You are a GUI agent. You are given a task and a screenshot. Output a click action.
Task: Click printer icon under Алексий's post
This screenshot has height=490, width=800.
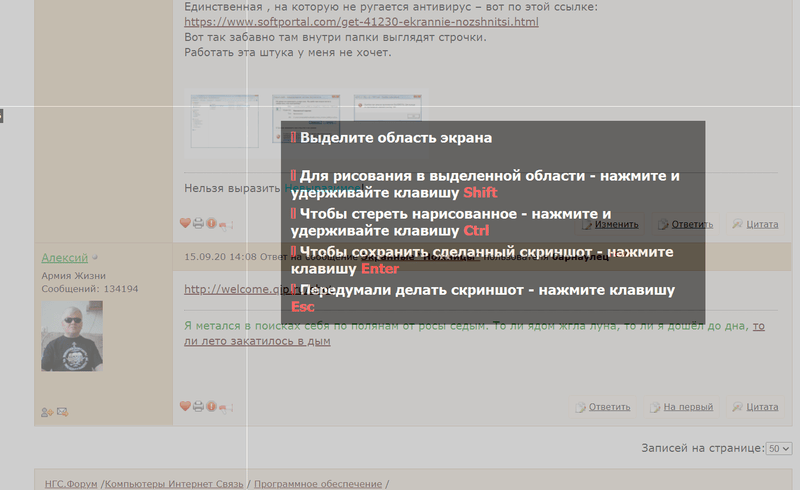coord(198,406)
